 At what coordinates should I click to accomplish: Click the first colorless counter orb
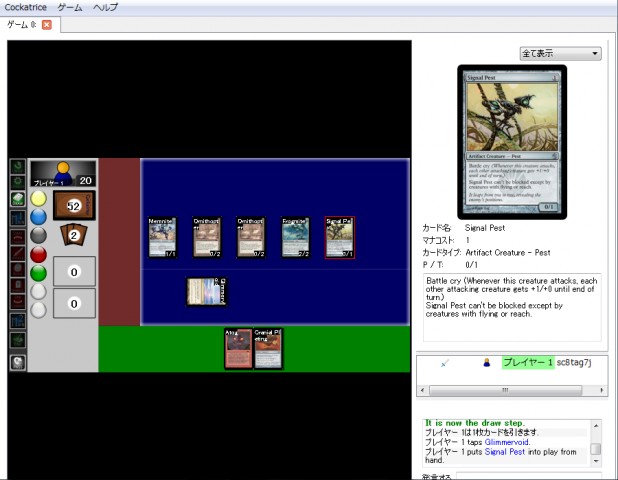[x=38, y=292]
